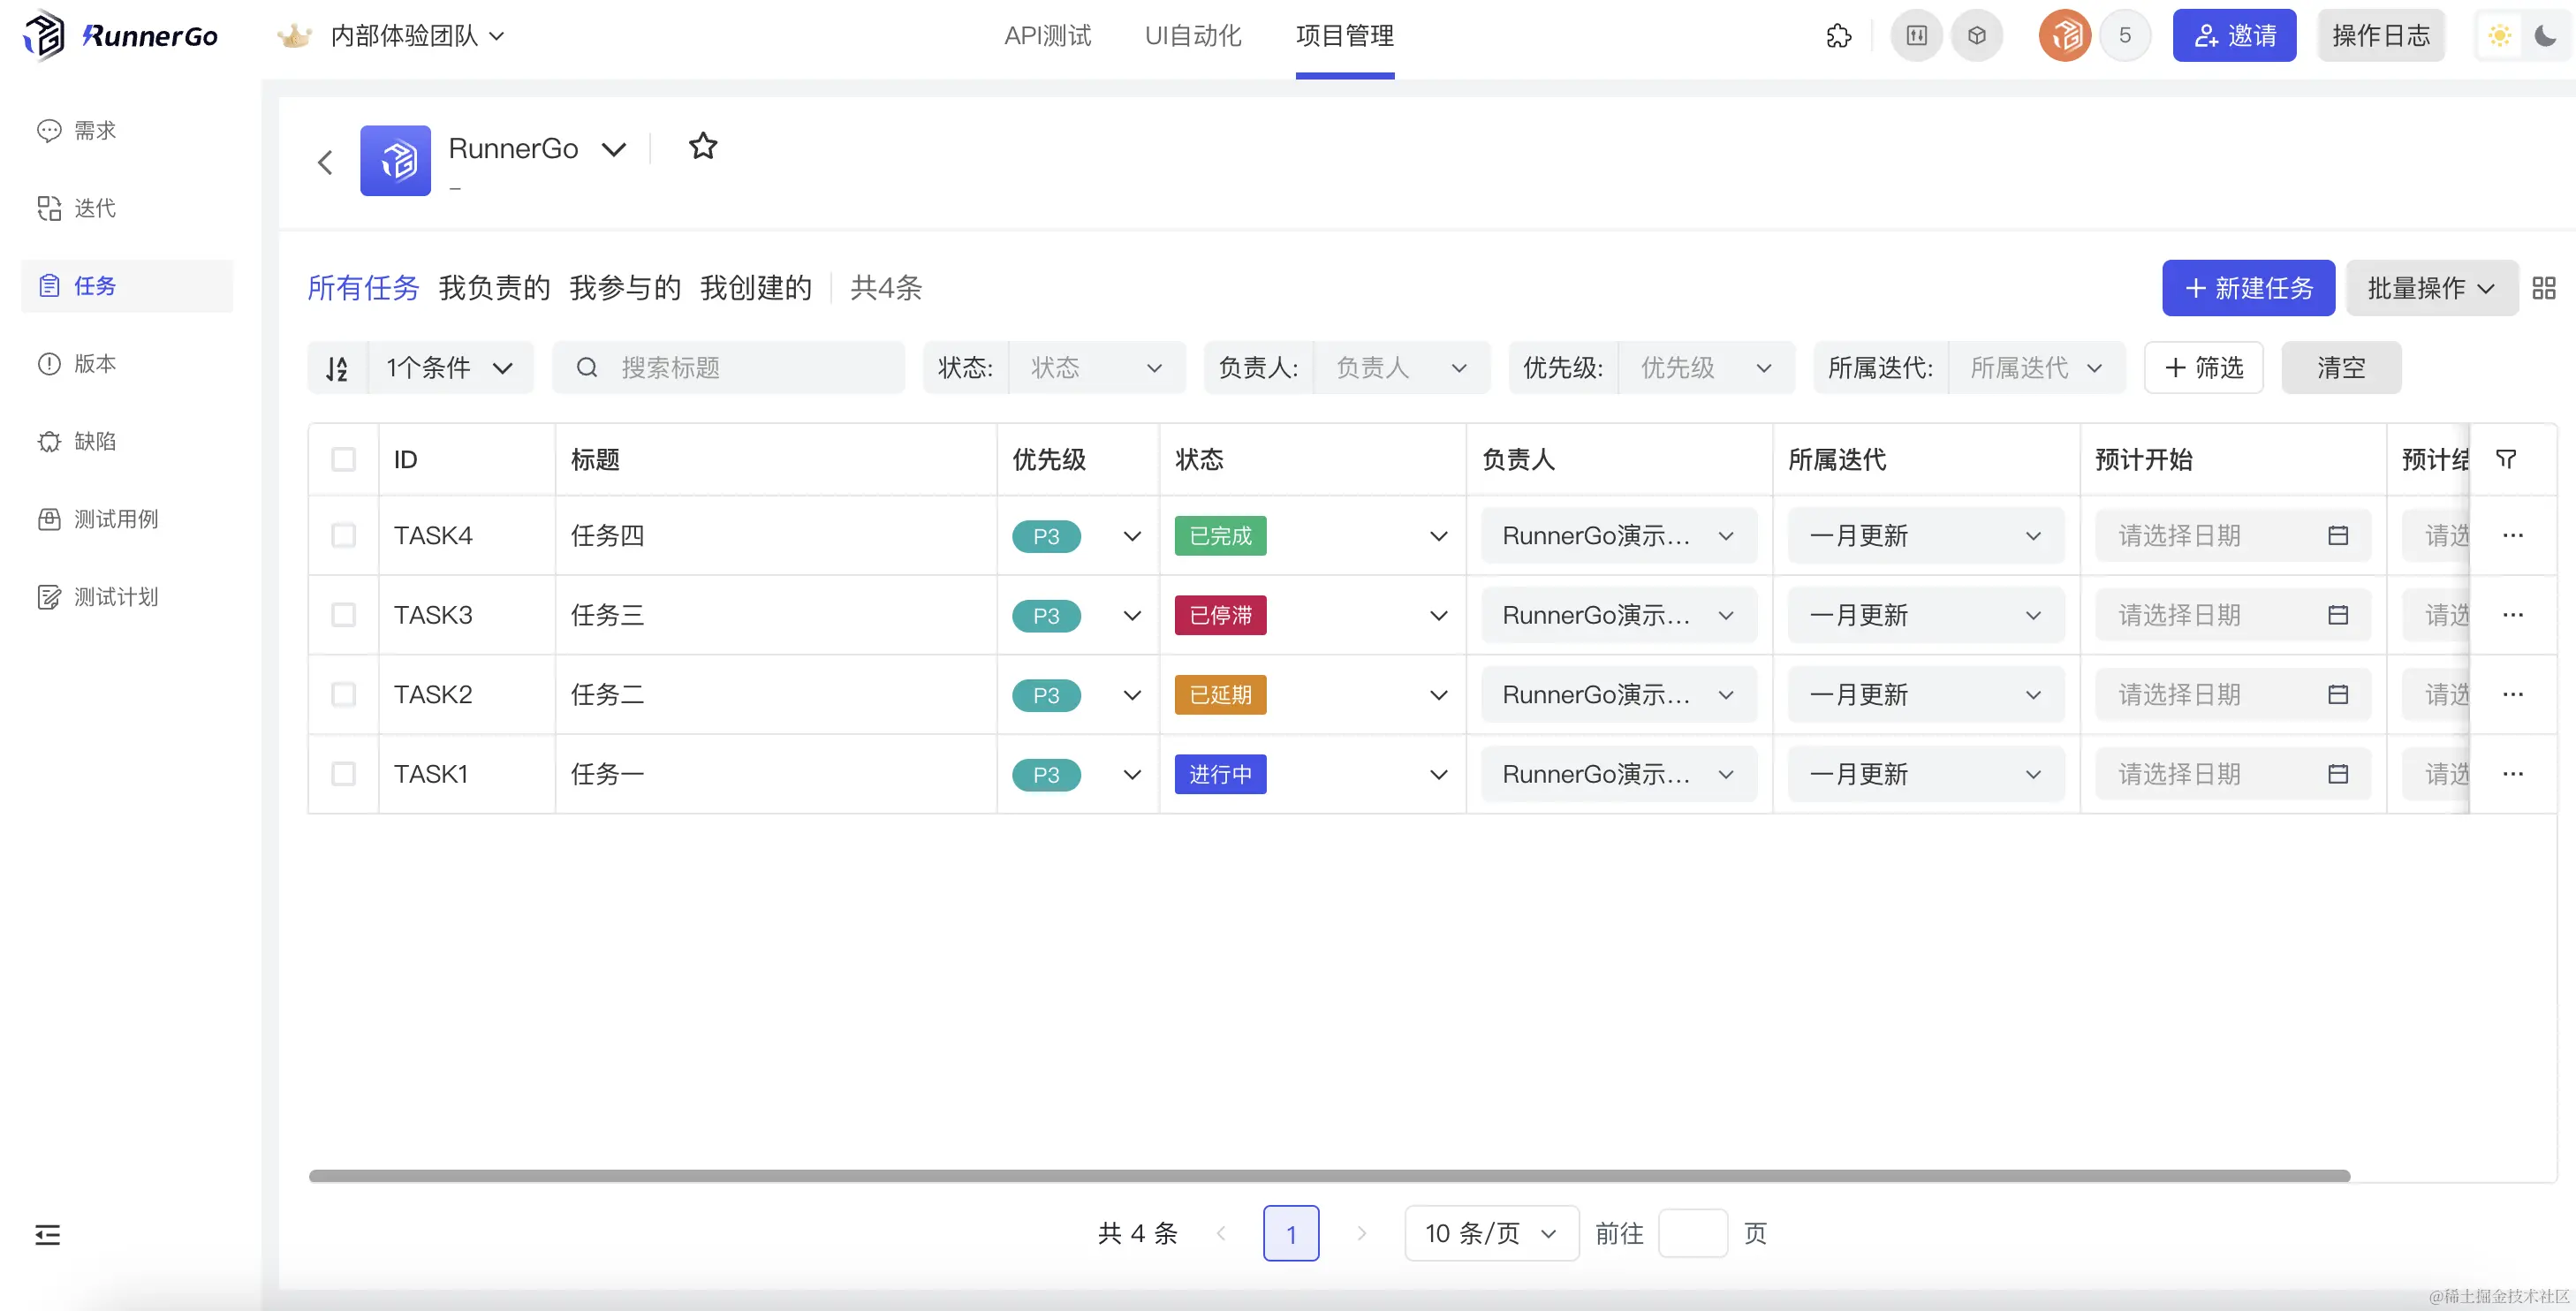Screen dimensions: 2576x1311
Task: Toggle the select-all checkbox in table header
Action: click(x=343, y=459)
